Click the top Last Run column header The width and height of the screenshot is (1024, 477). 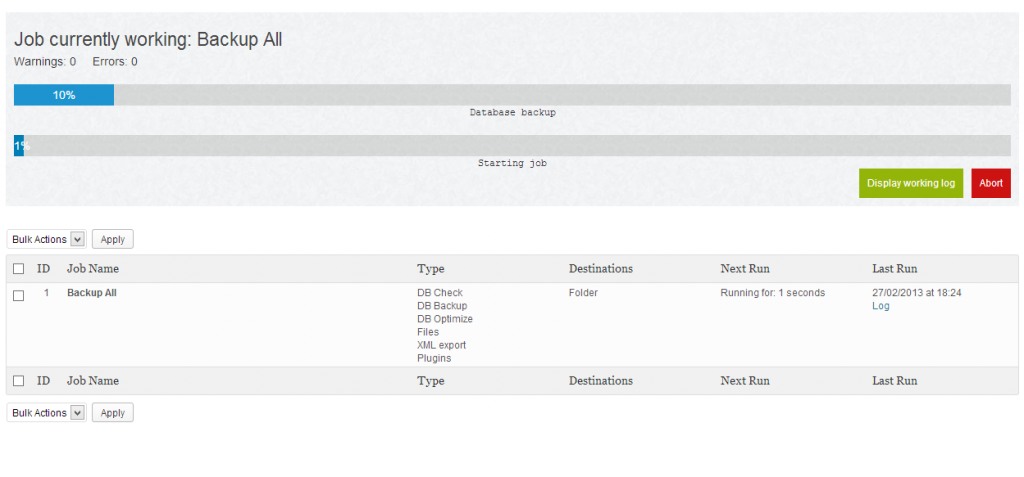[x=894, y=269]
